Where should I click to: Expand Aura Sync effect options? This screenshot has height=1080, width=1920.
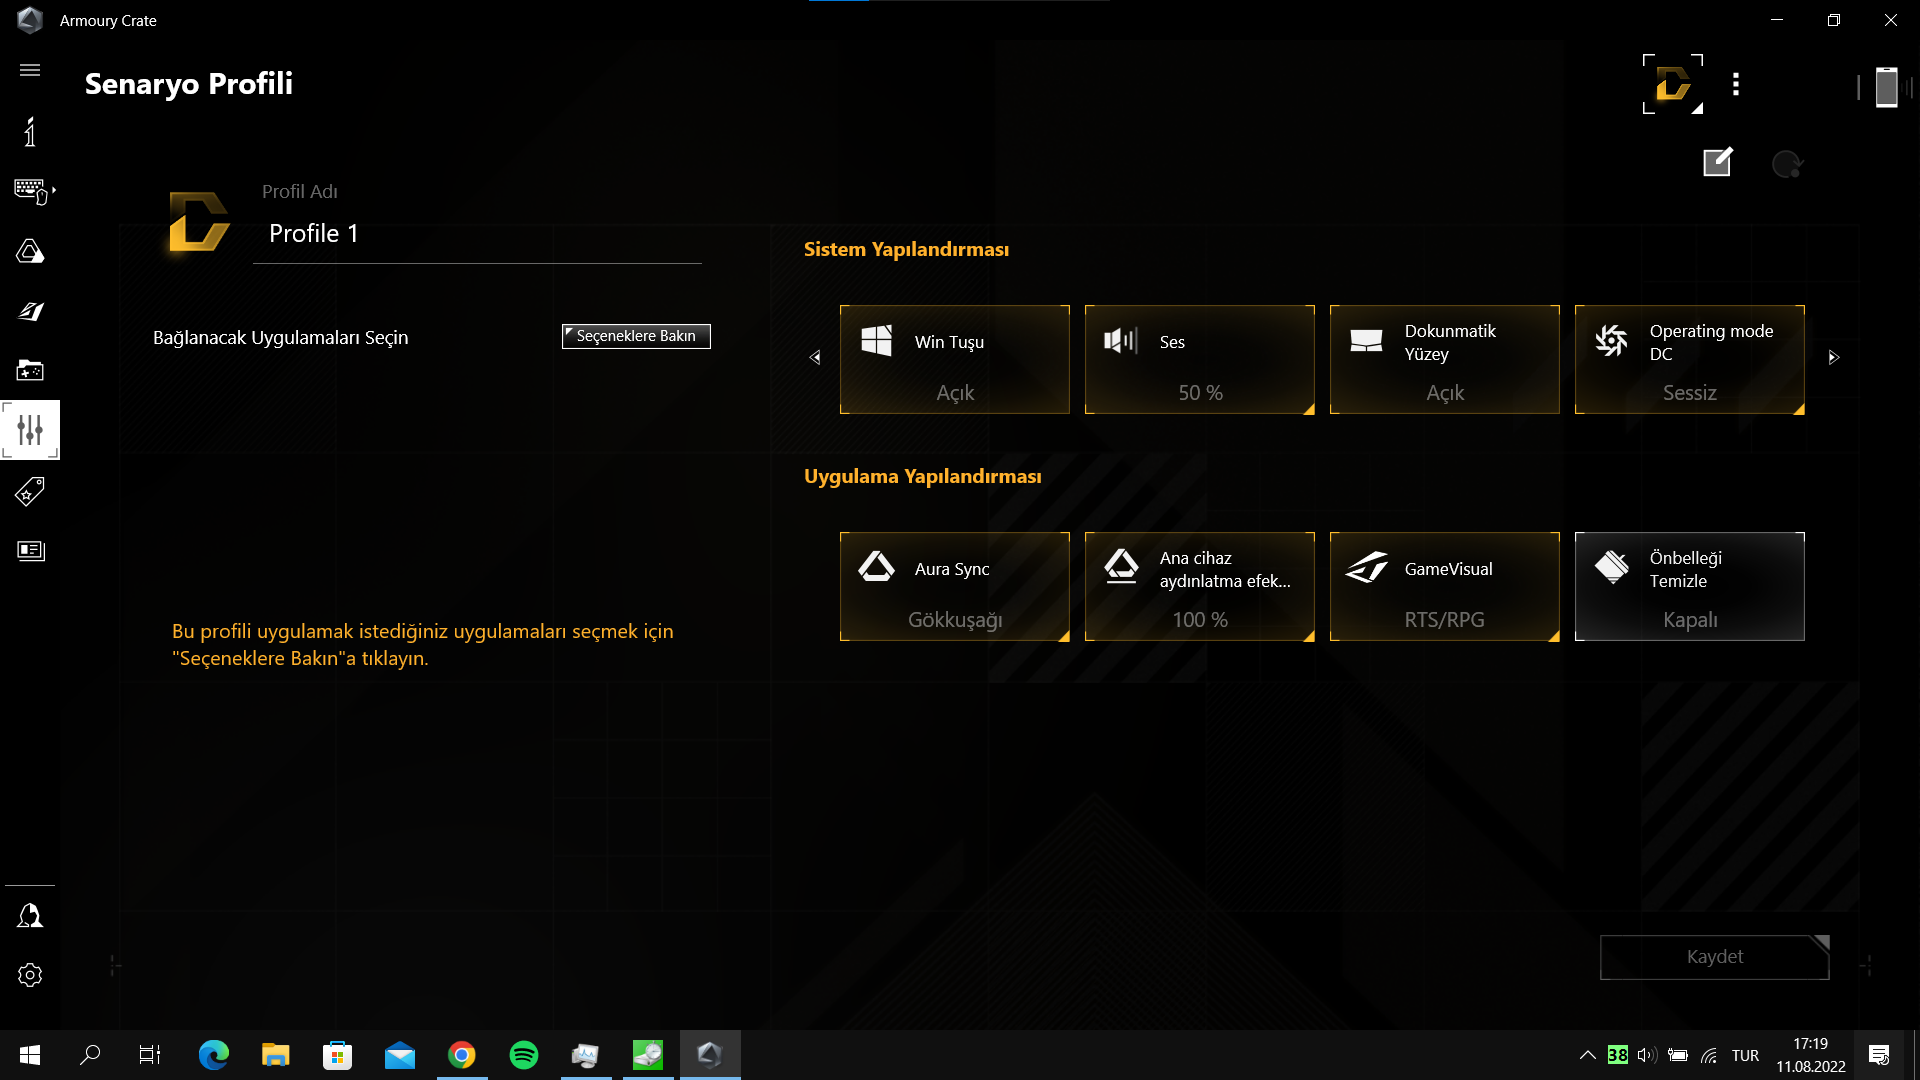tap(954, 586)
